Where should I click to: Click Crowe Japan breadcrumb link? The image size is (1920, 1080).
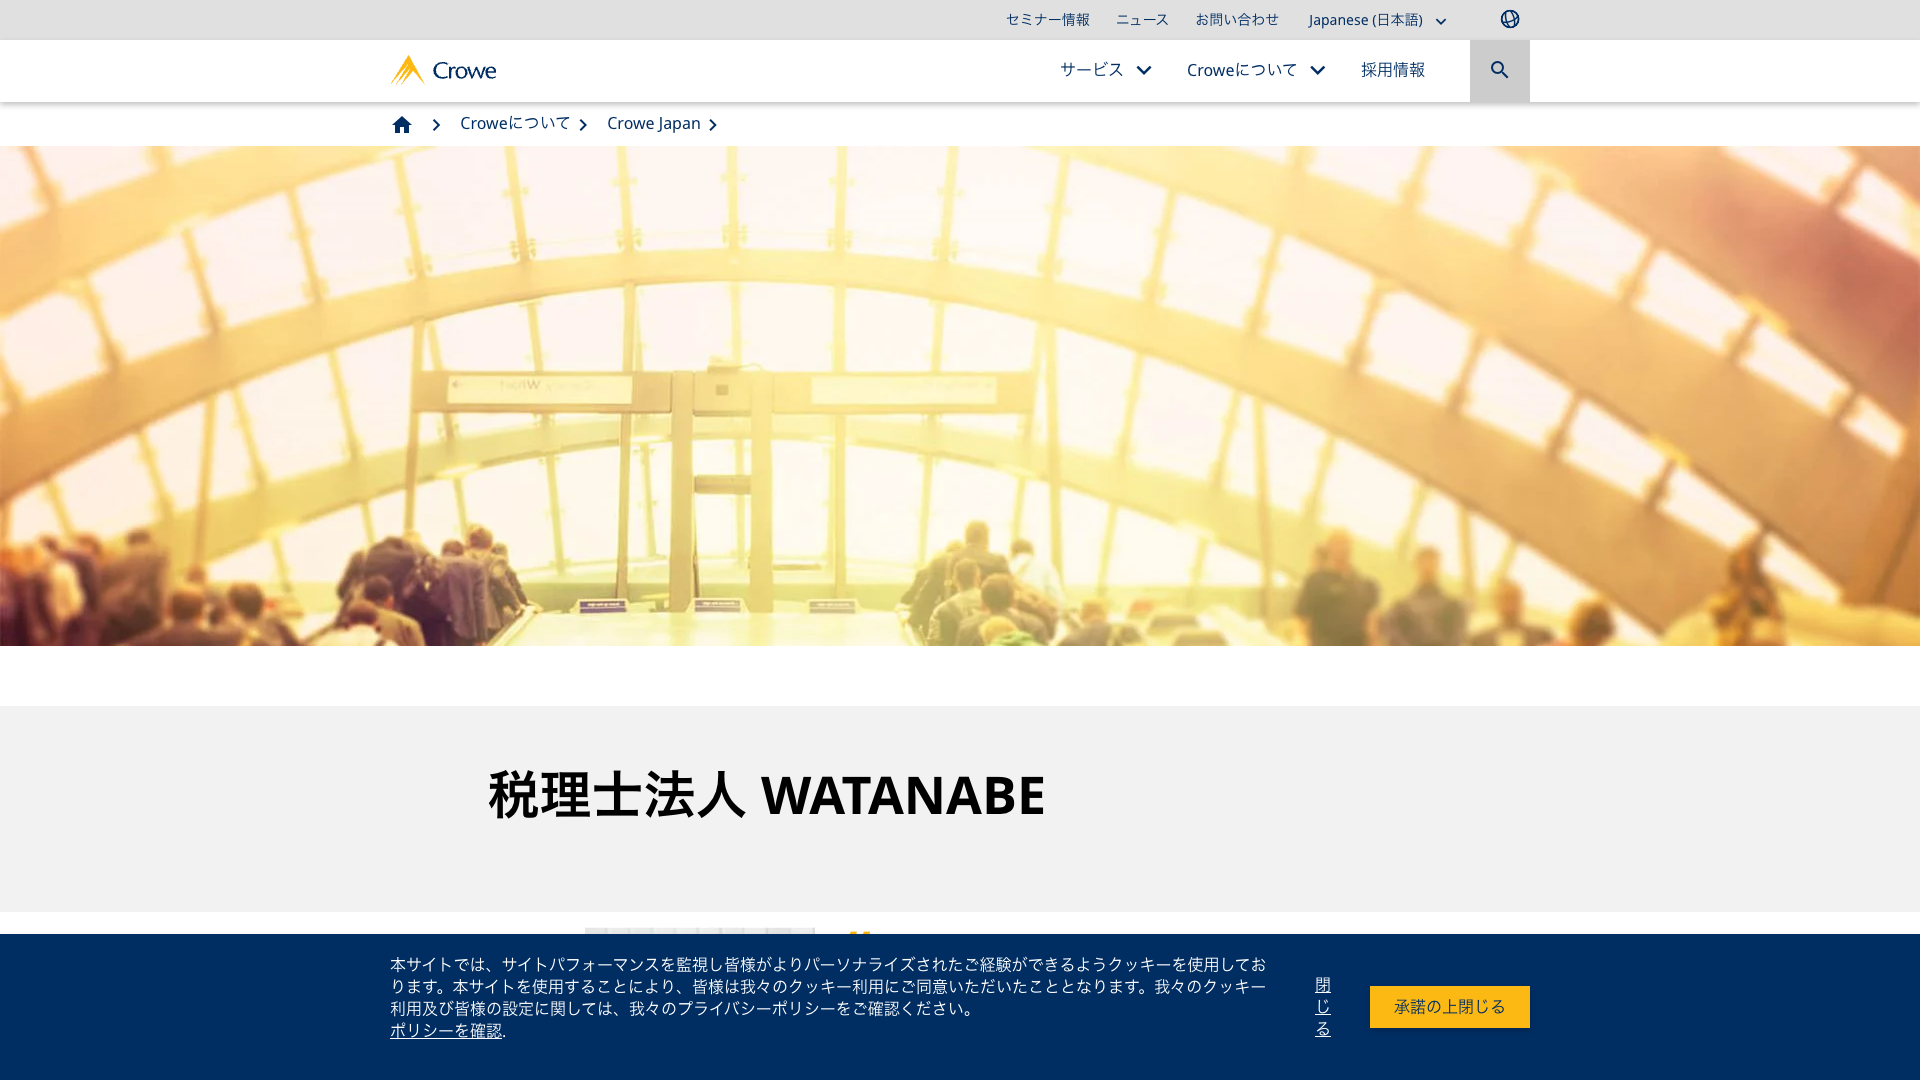pyautogui.click(x=653, y=123)
